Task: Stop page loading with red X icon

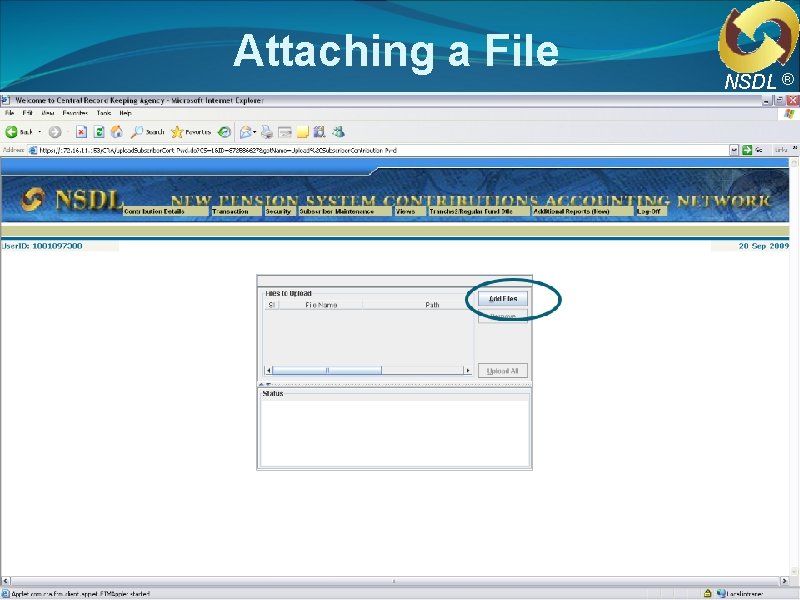Action: click(x=81, y=132)
